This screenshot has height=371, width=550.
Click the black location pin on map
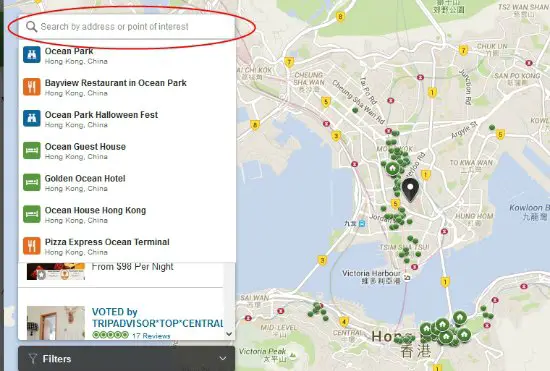pyautogui.click(x=410, y=190)
